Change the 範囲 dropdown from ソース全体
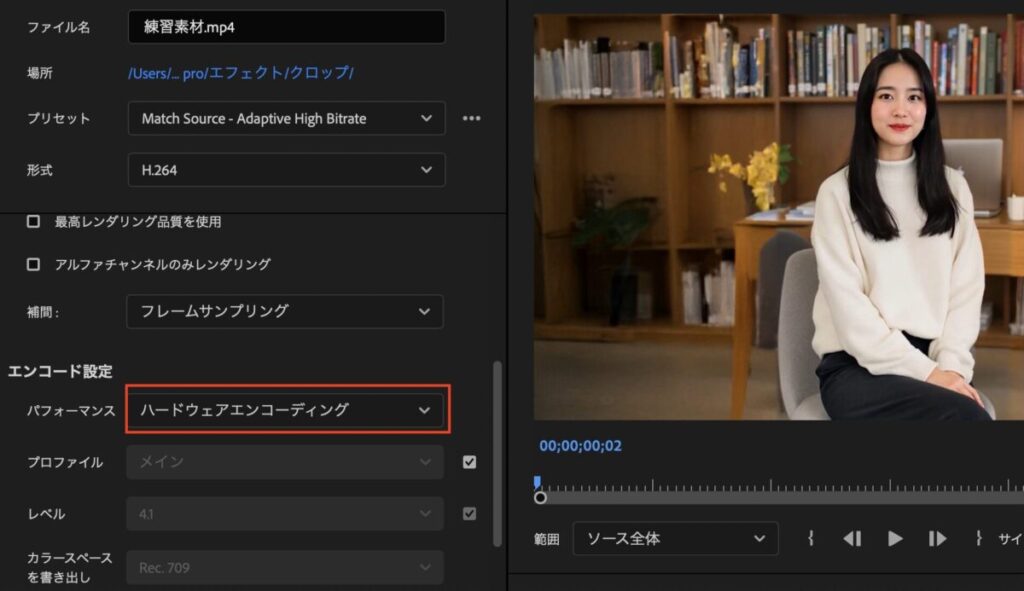 pyautogui.click(x=675, y=538)
